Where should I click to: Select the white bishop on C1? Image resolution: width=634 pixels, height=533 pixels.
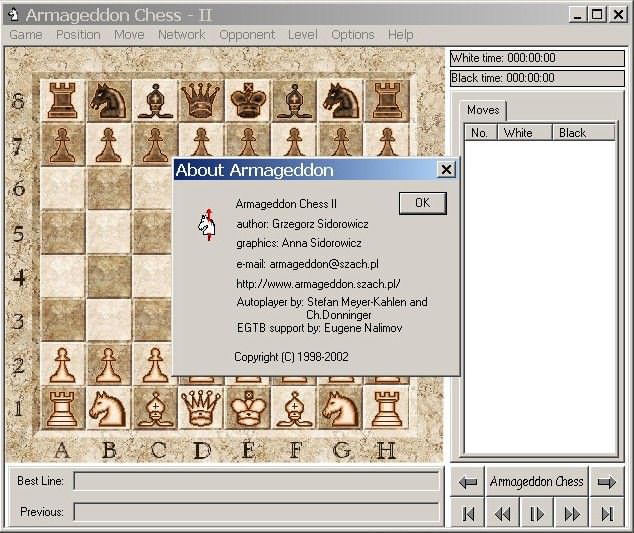click(155, 408)
